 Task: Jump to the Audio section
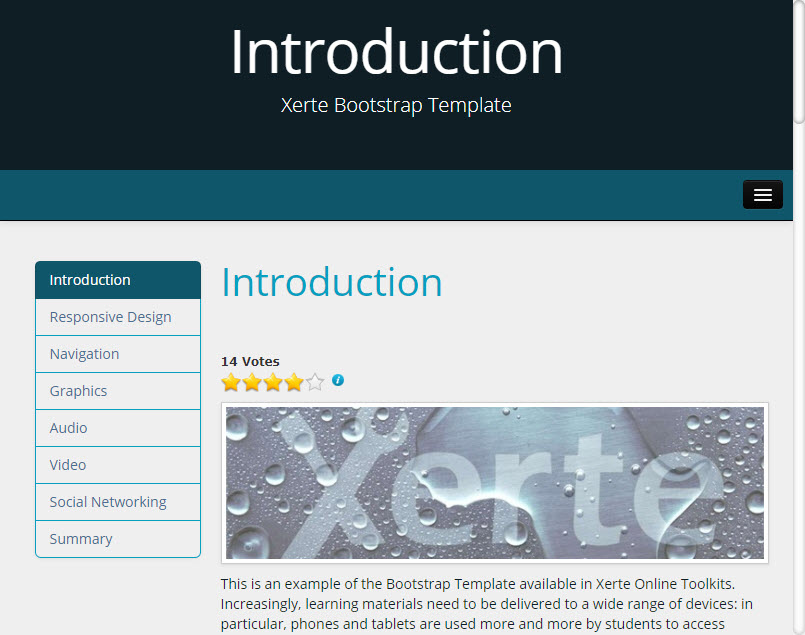[x=118, y=428]
